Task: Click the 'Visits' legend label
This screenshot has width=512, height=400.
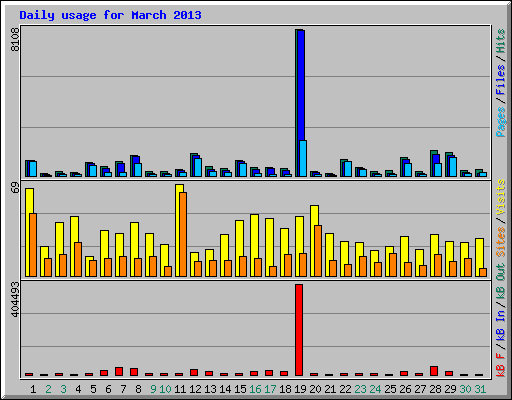Action: click(x=500, y=197)
